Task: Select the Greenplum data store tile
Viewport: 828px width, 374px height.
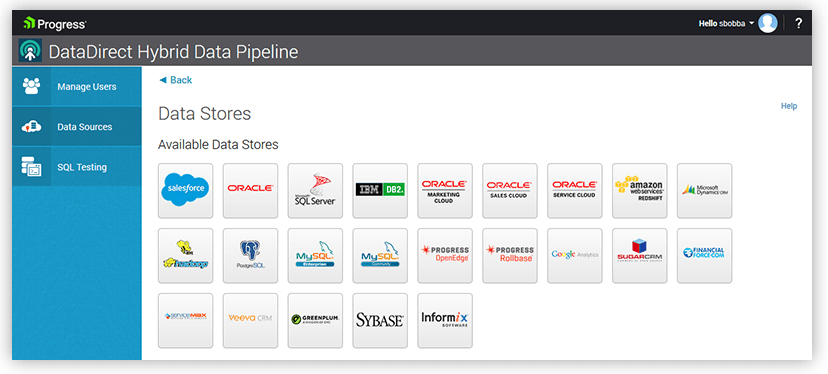Action: (x=315, y=321)
